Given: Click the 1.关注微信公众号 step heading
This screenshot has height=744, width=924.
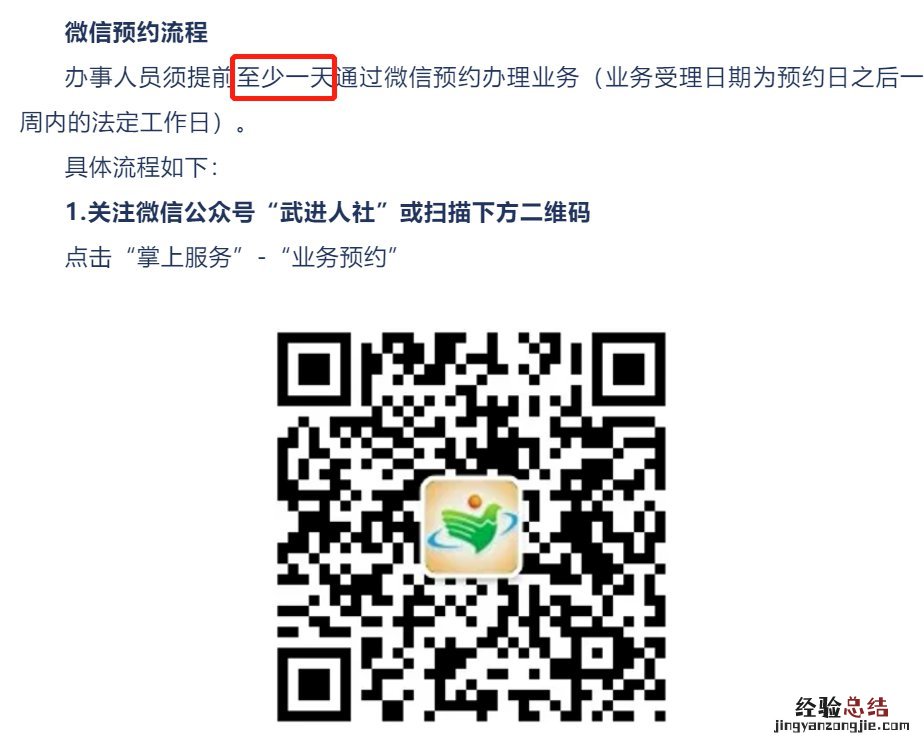Looking at the screenshot, I should tap(160, 212).
